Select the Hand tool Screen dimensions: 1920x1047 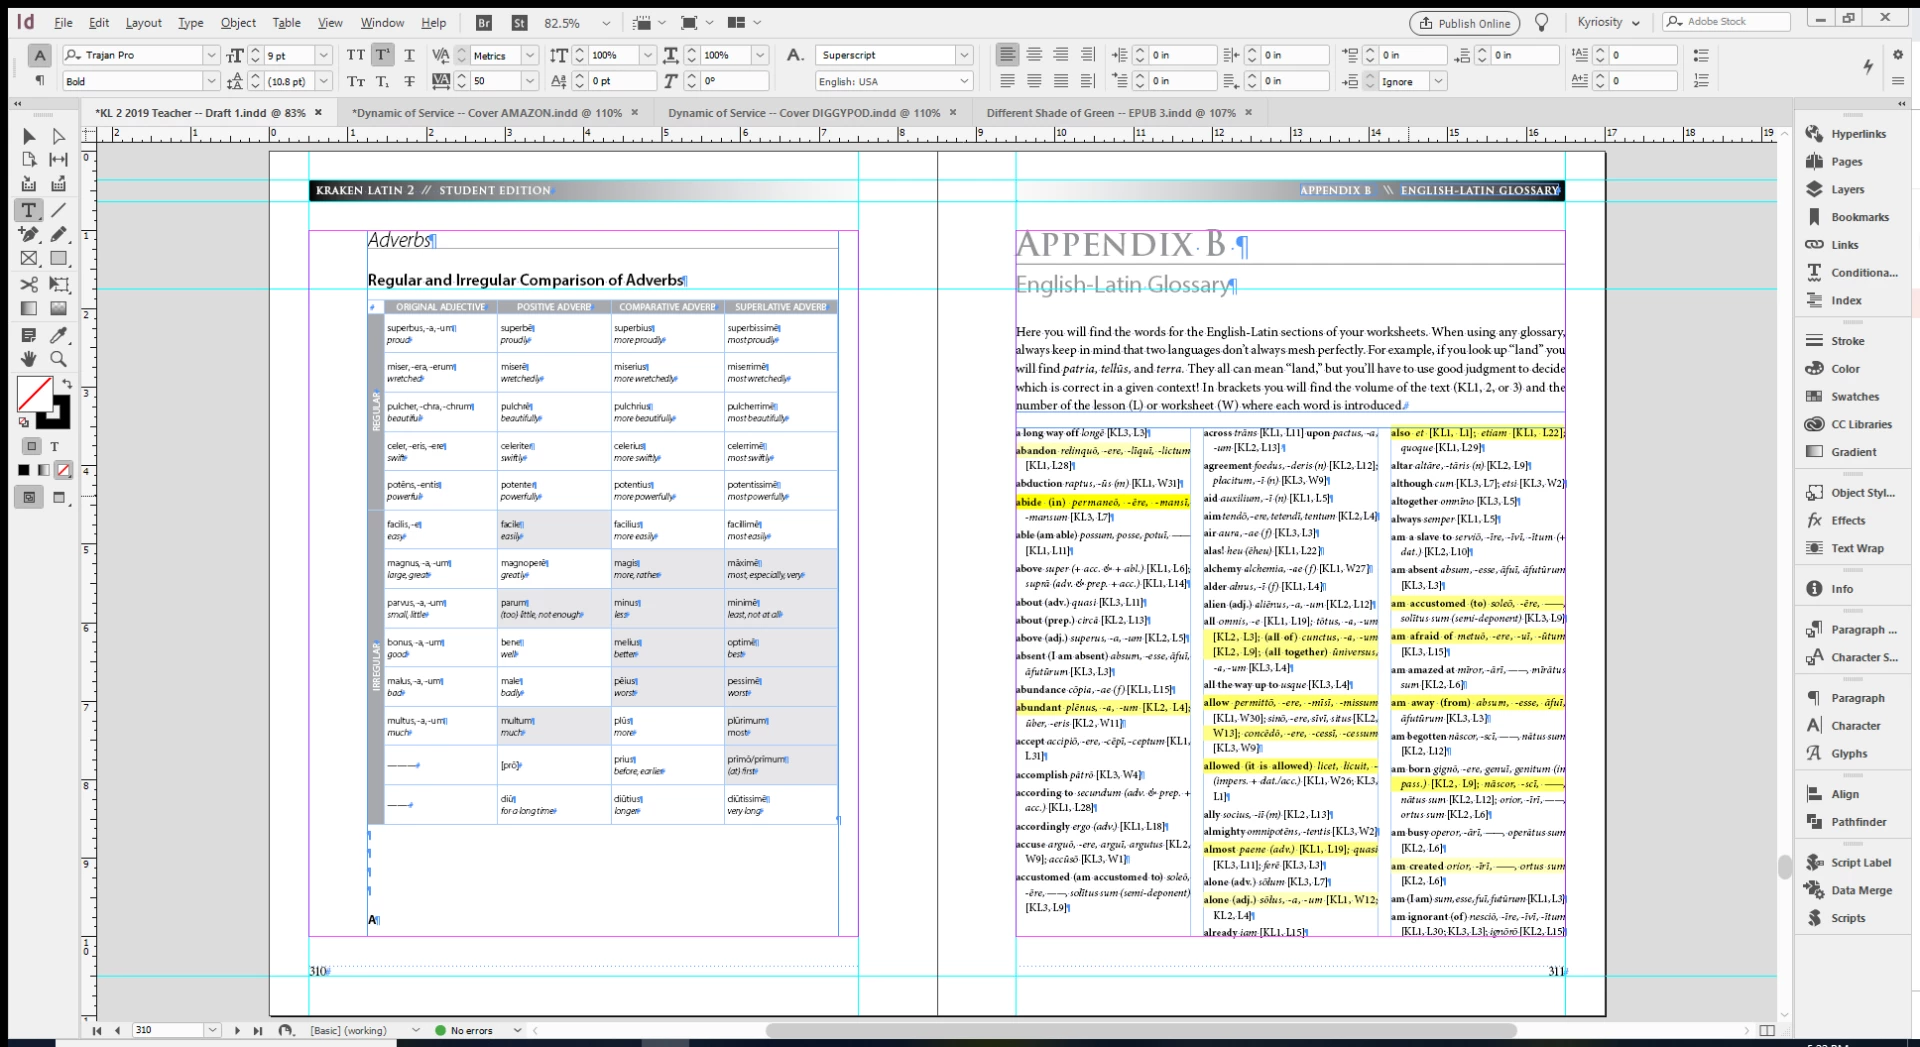(x=29, y=359)
